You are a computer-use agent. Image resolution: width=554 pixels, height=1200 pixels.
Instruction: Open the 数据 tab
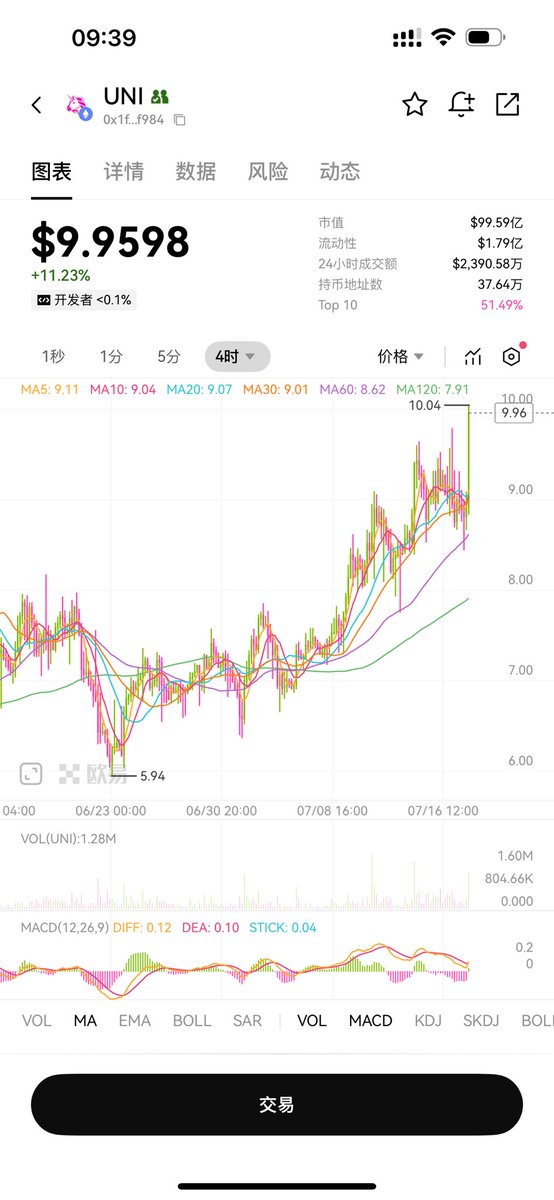point(195,171)
